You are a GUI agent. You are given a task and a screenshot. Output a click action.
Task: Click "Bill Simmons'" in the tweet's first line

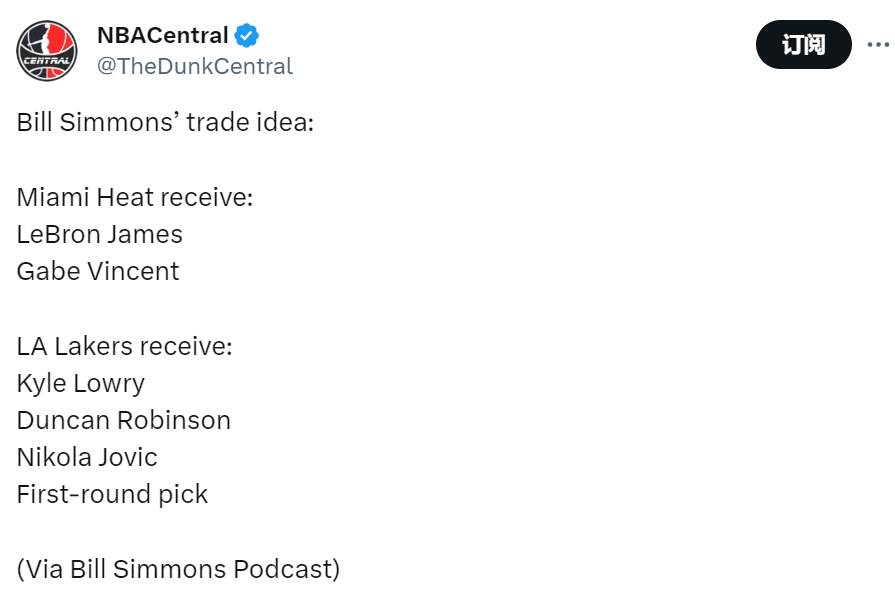[99, 122]
